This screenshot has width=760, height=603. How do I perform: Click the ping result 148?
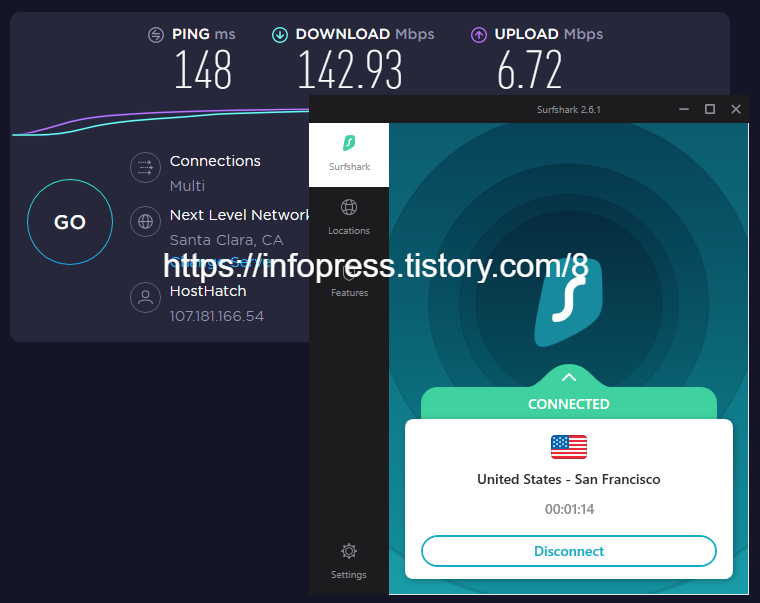(x=203, y=70)
